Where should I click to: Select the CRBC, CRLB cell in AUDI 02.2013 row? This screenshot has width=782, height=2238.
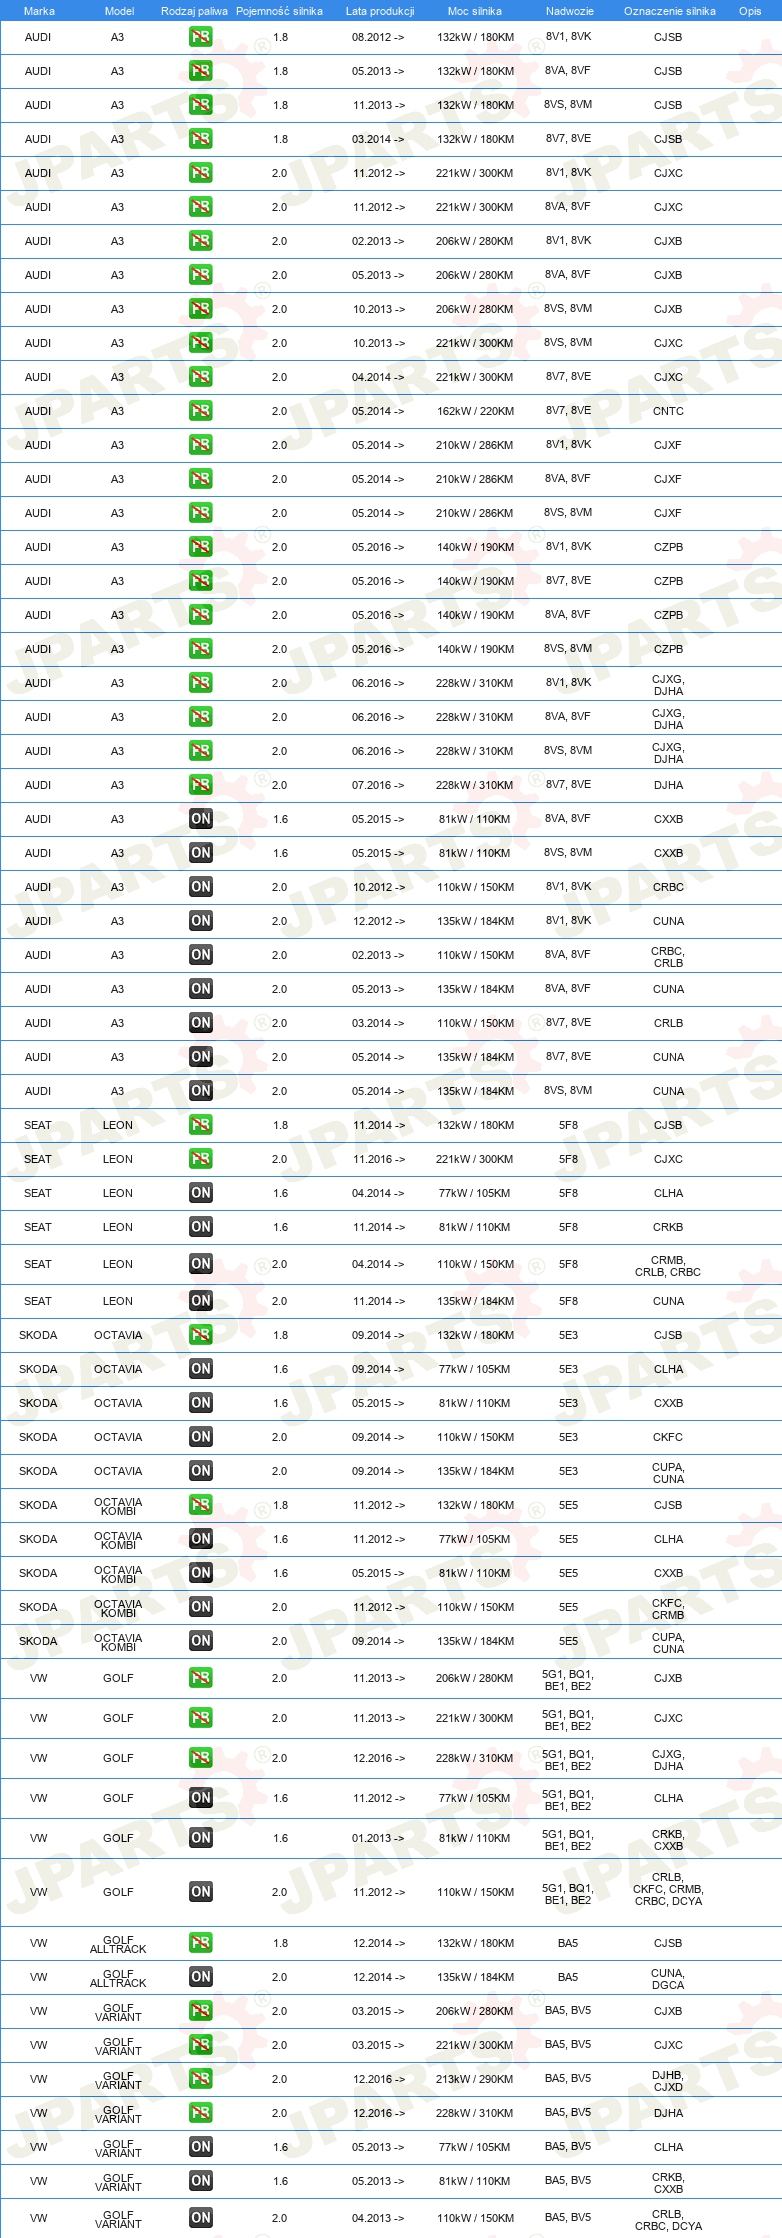pos(668,957)
